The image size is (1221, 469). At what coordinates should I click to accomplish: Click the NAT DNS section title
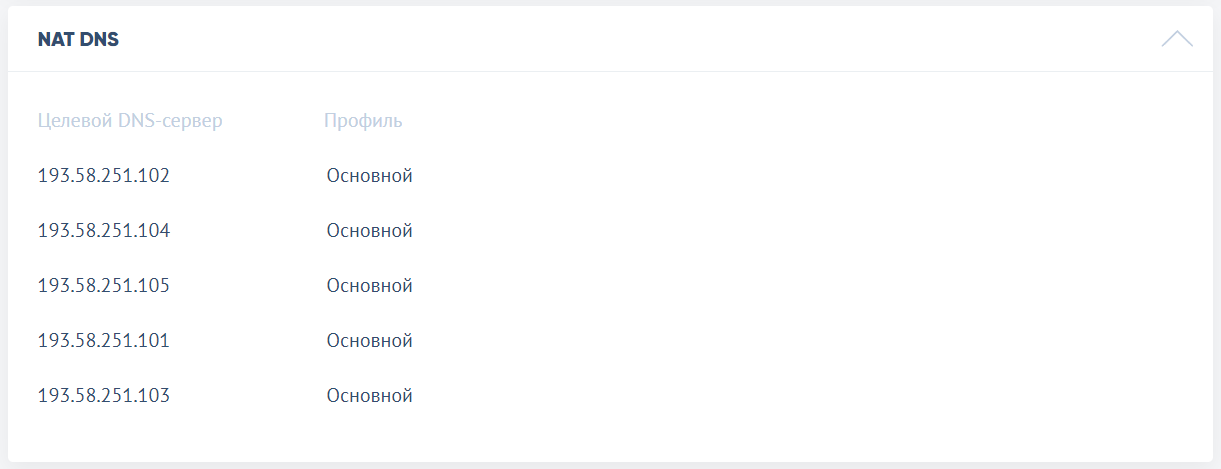78,39
